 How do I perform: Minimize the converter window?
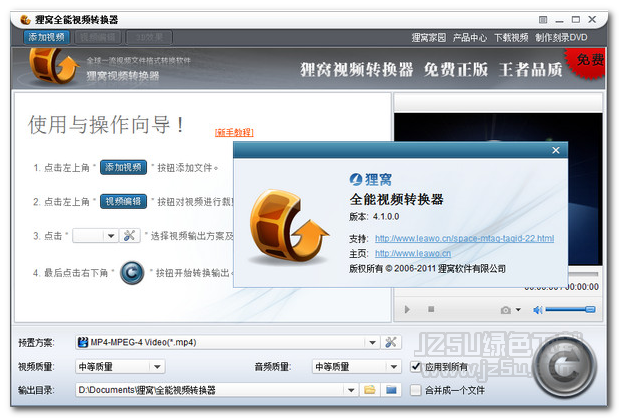tap(559, 20)
